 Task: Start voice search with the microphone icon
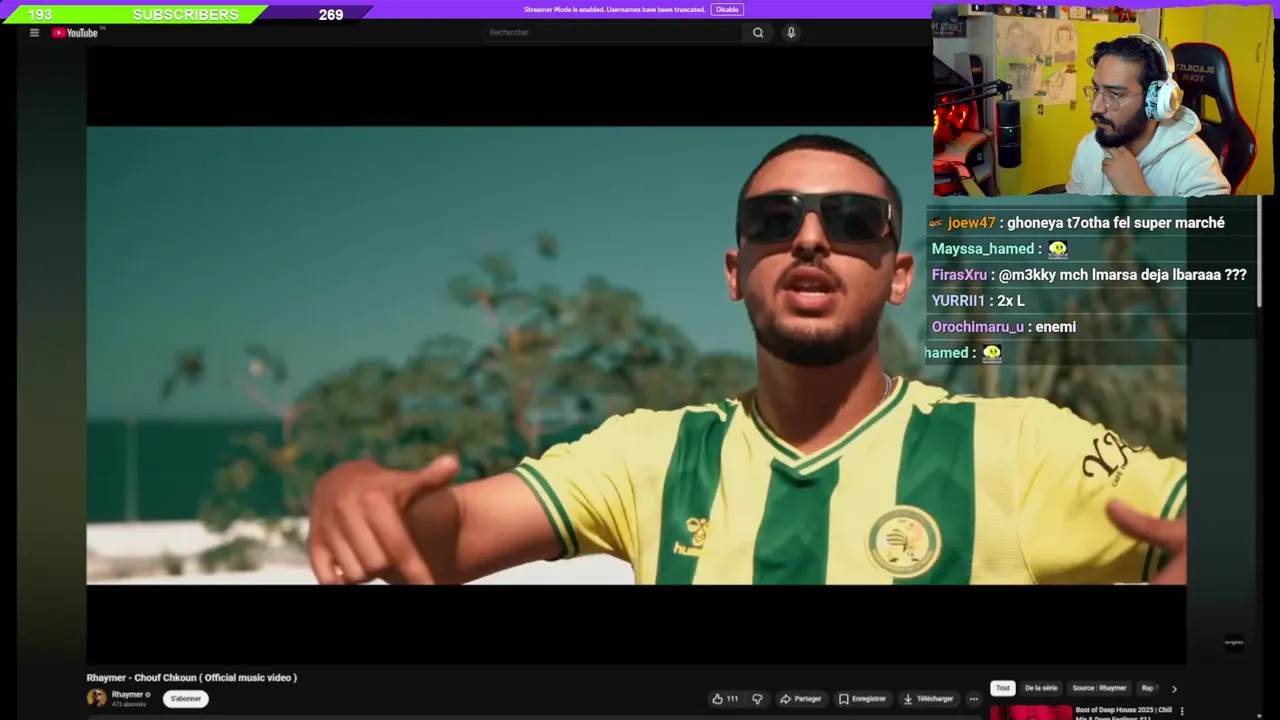pos(791,33)
